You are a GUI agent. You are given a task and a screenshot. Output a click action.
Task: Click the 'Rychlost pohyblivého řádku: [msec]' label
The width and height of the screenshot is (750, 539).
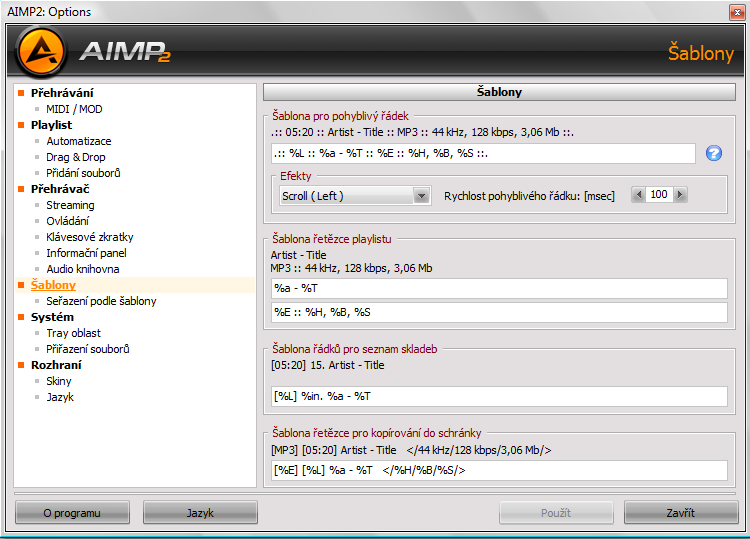click(529, 196)
